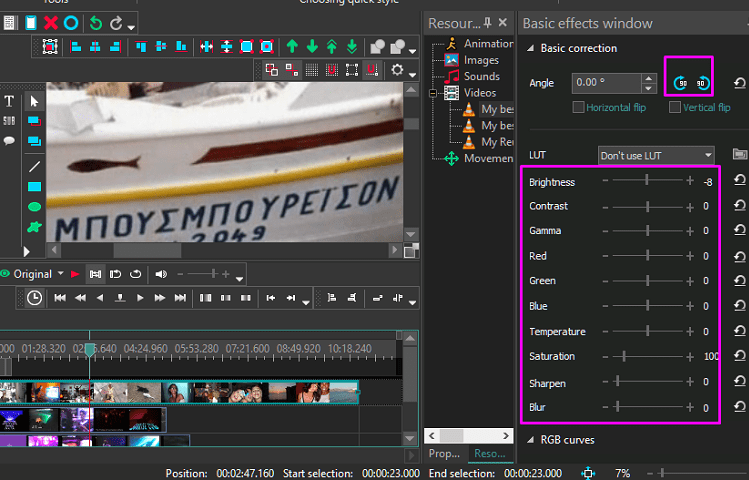Image resolution: width=749 pixels, height=480 pixels.
Task: Select the green free shape tool
Action: (x=34, y=227)
